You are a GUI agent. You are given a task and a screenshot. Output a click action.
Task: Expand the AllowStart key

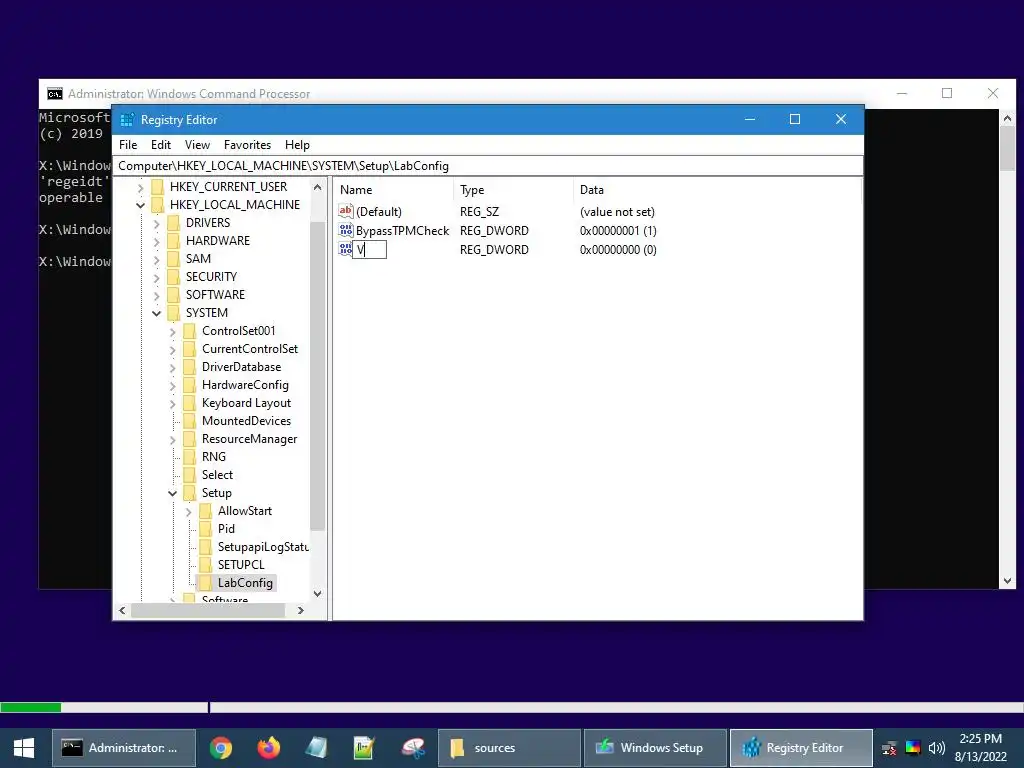[x=189, y=511]
